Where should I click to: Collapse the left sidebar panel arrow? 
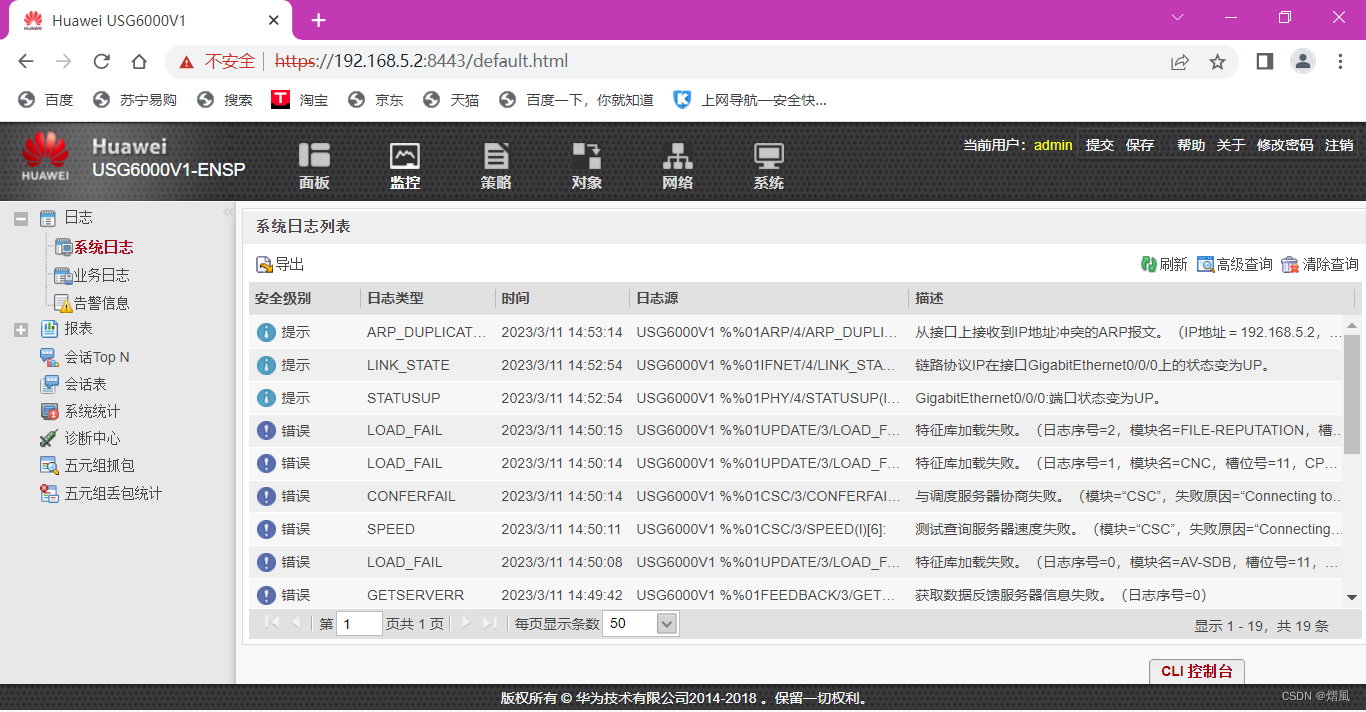[x=228, y=212]
